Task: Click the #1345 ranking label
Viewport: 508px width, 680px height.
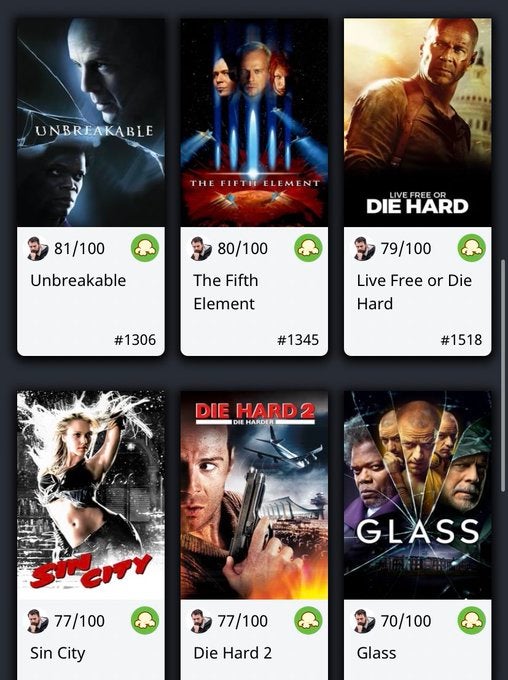Action: pyautogui.click(x=298, y=340)
